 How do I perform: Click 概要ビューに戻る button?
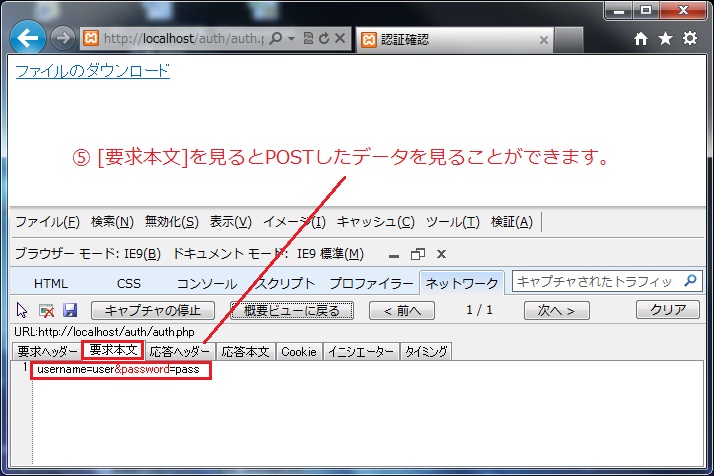click(x=292, y=311)
